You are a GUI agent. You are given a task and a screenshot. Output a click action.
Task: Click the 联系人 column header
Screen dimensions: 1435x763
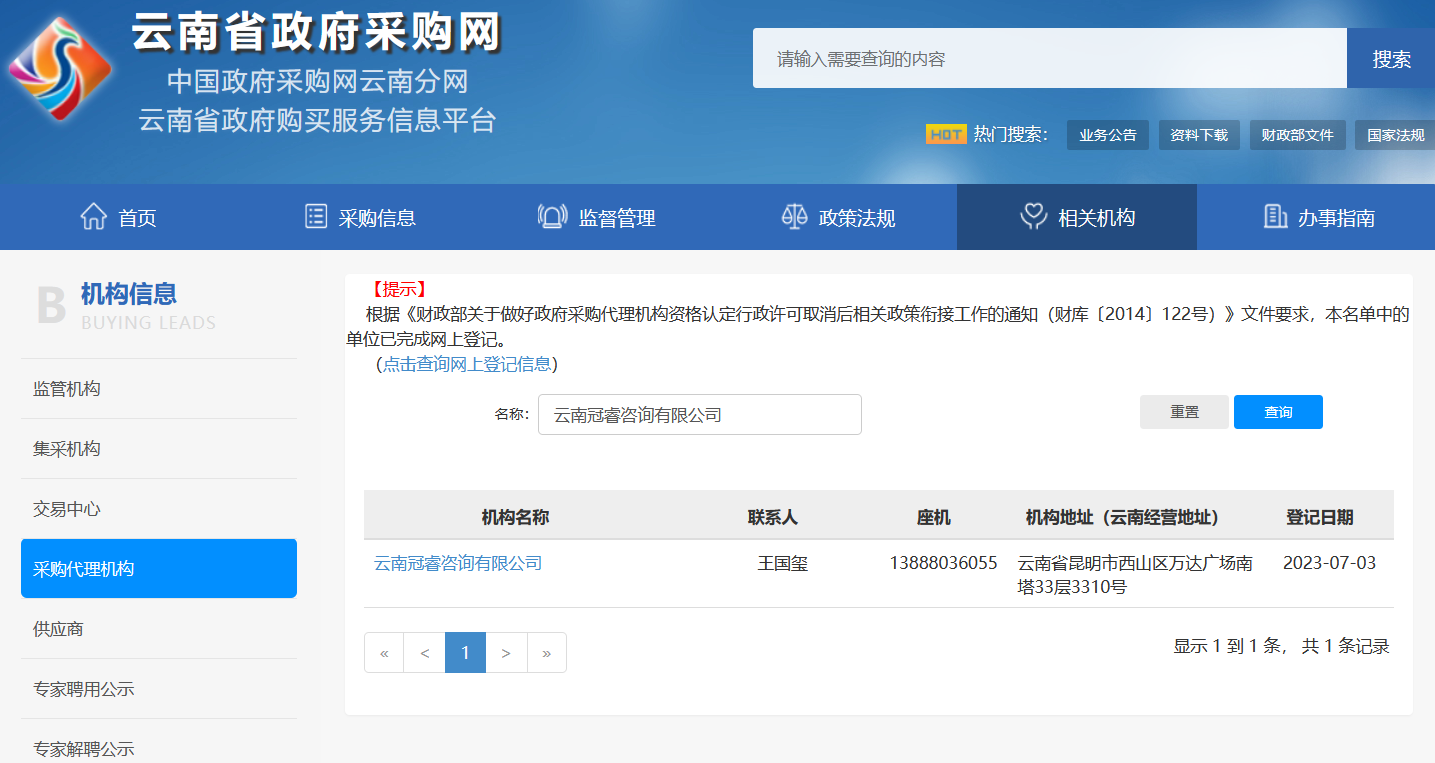click(x=772, y=517)
